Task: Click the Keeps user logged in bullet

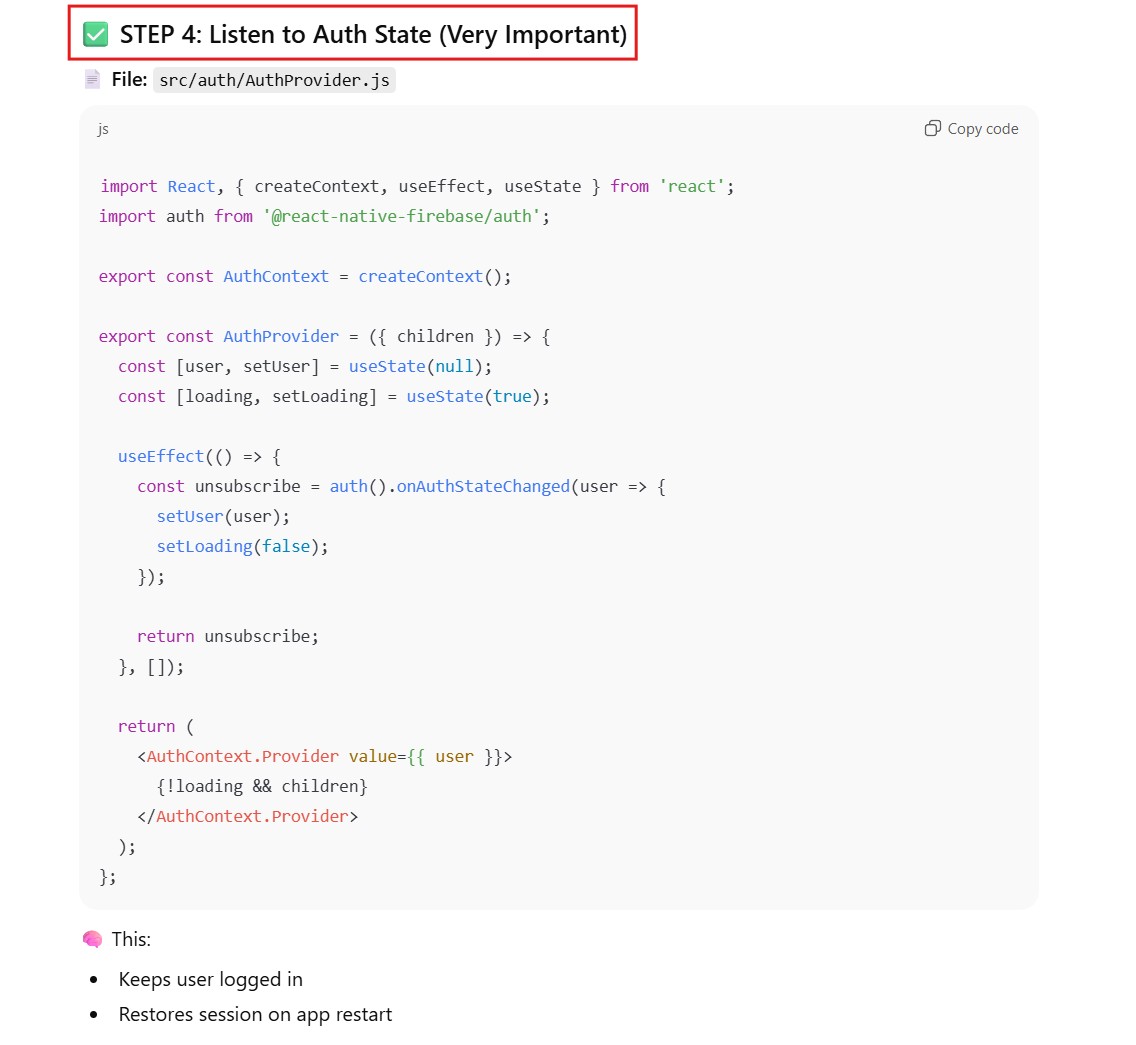Action: (x=210, y=979)
